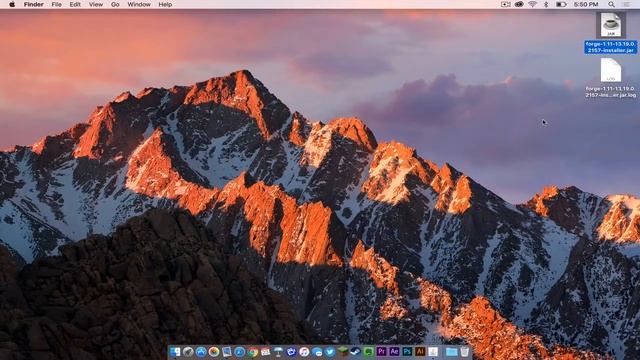Image resolution: width=640 pixels, height=360 pixels.
Task: Launch Adobe After Effects from the Dock
Action: 394,351
